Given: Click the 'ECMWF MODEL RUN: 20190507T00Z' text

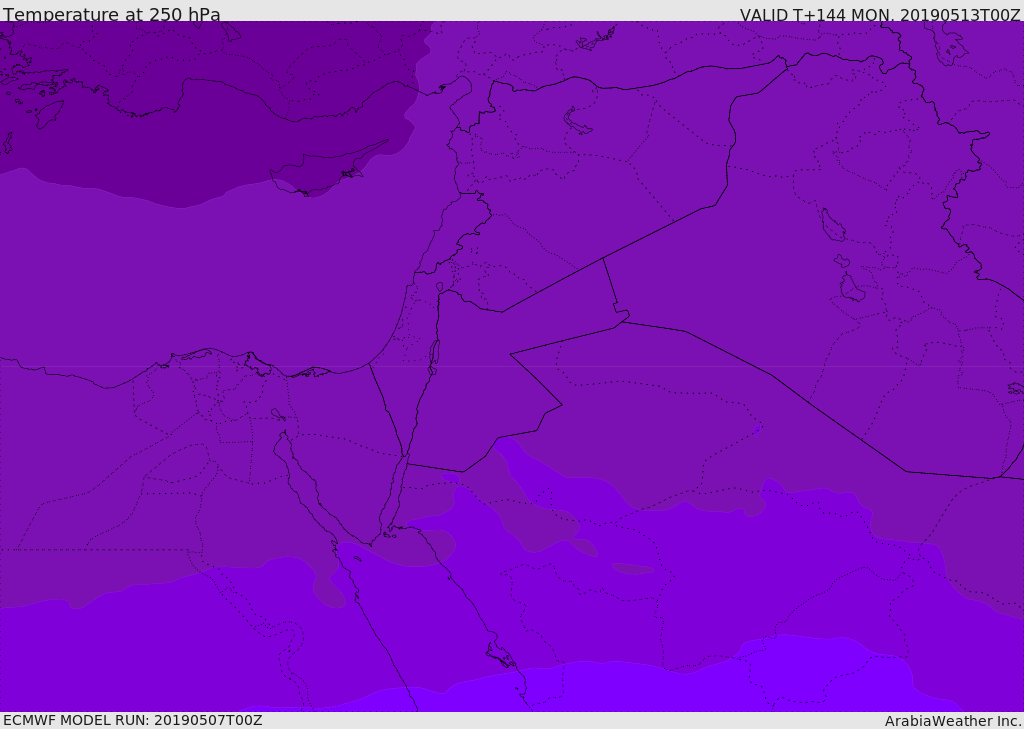Looking at the screenshot, I should point(133,720).
